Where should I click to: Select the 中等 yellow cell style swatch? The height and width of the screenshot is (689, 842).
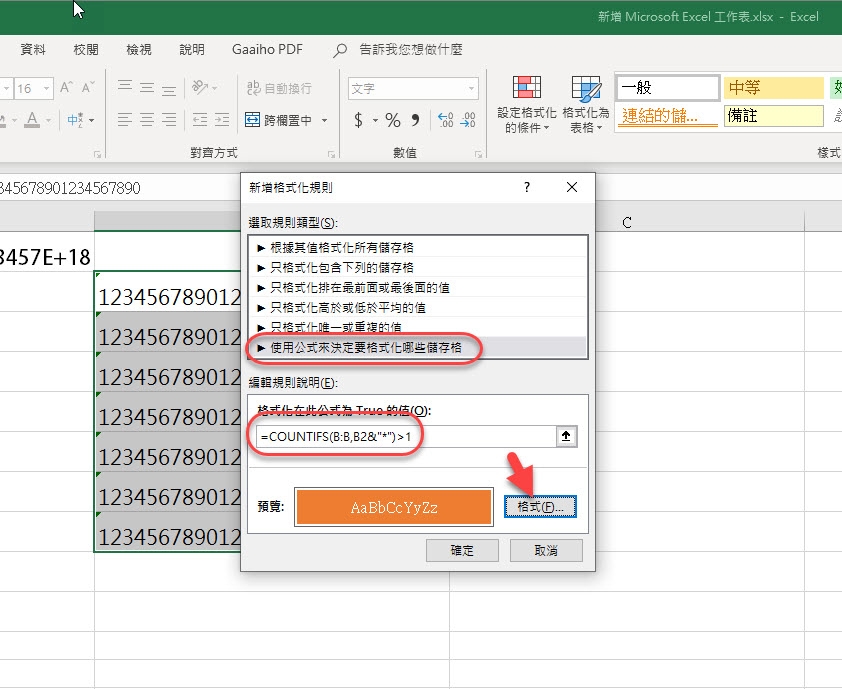[x=773, y=88]
